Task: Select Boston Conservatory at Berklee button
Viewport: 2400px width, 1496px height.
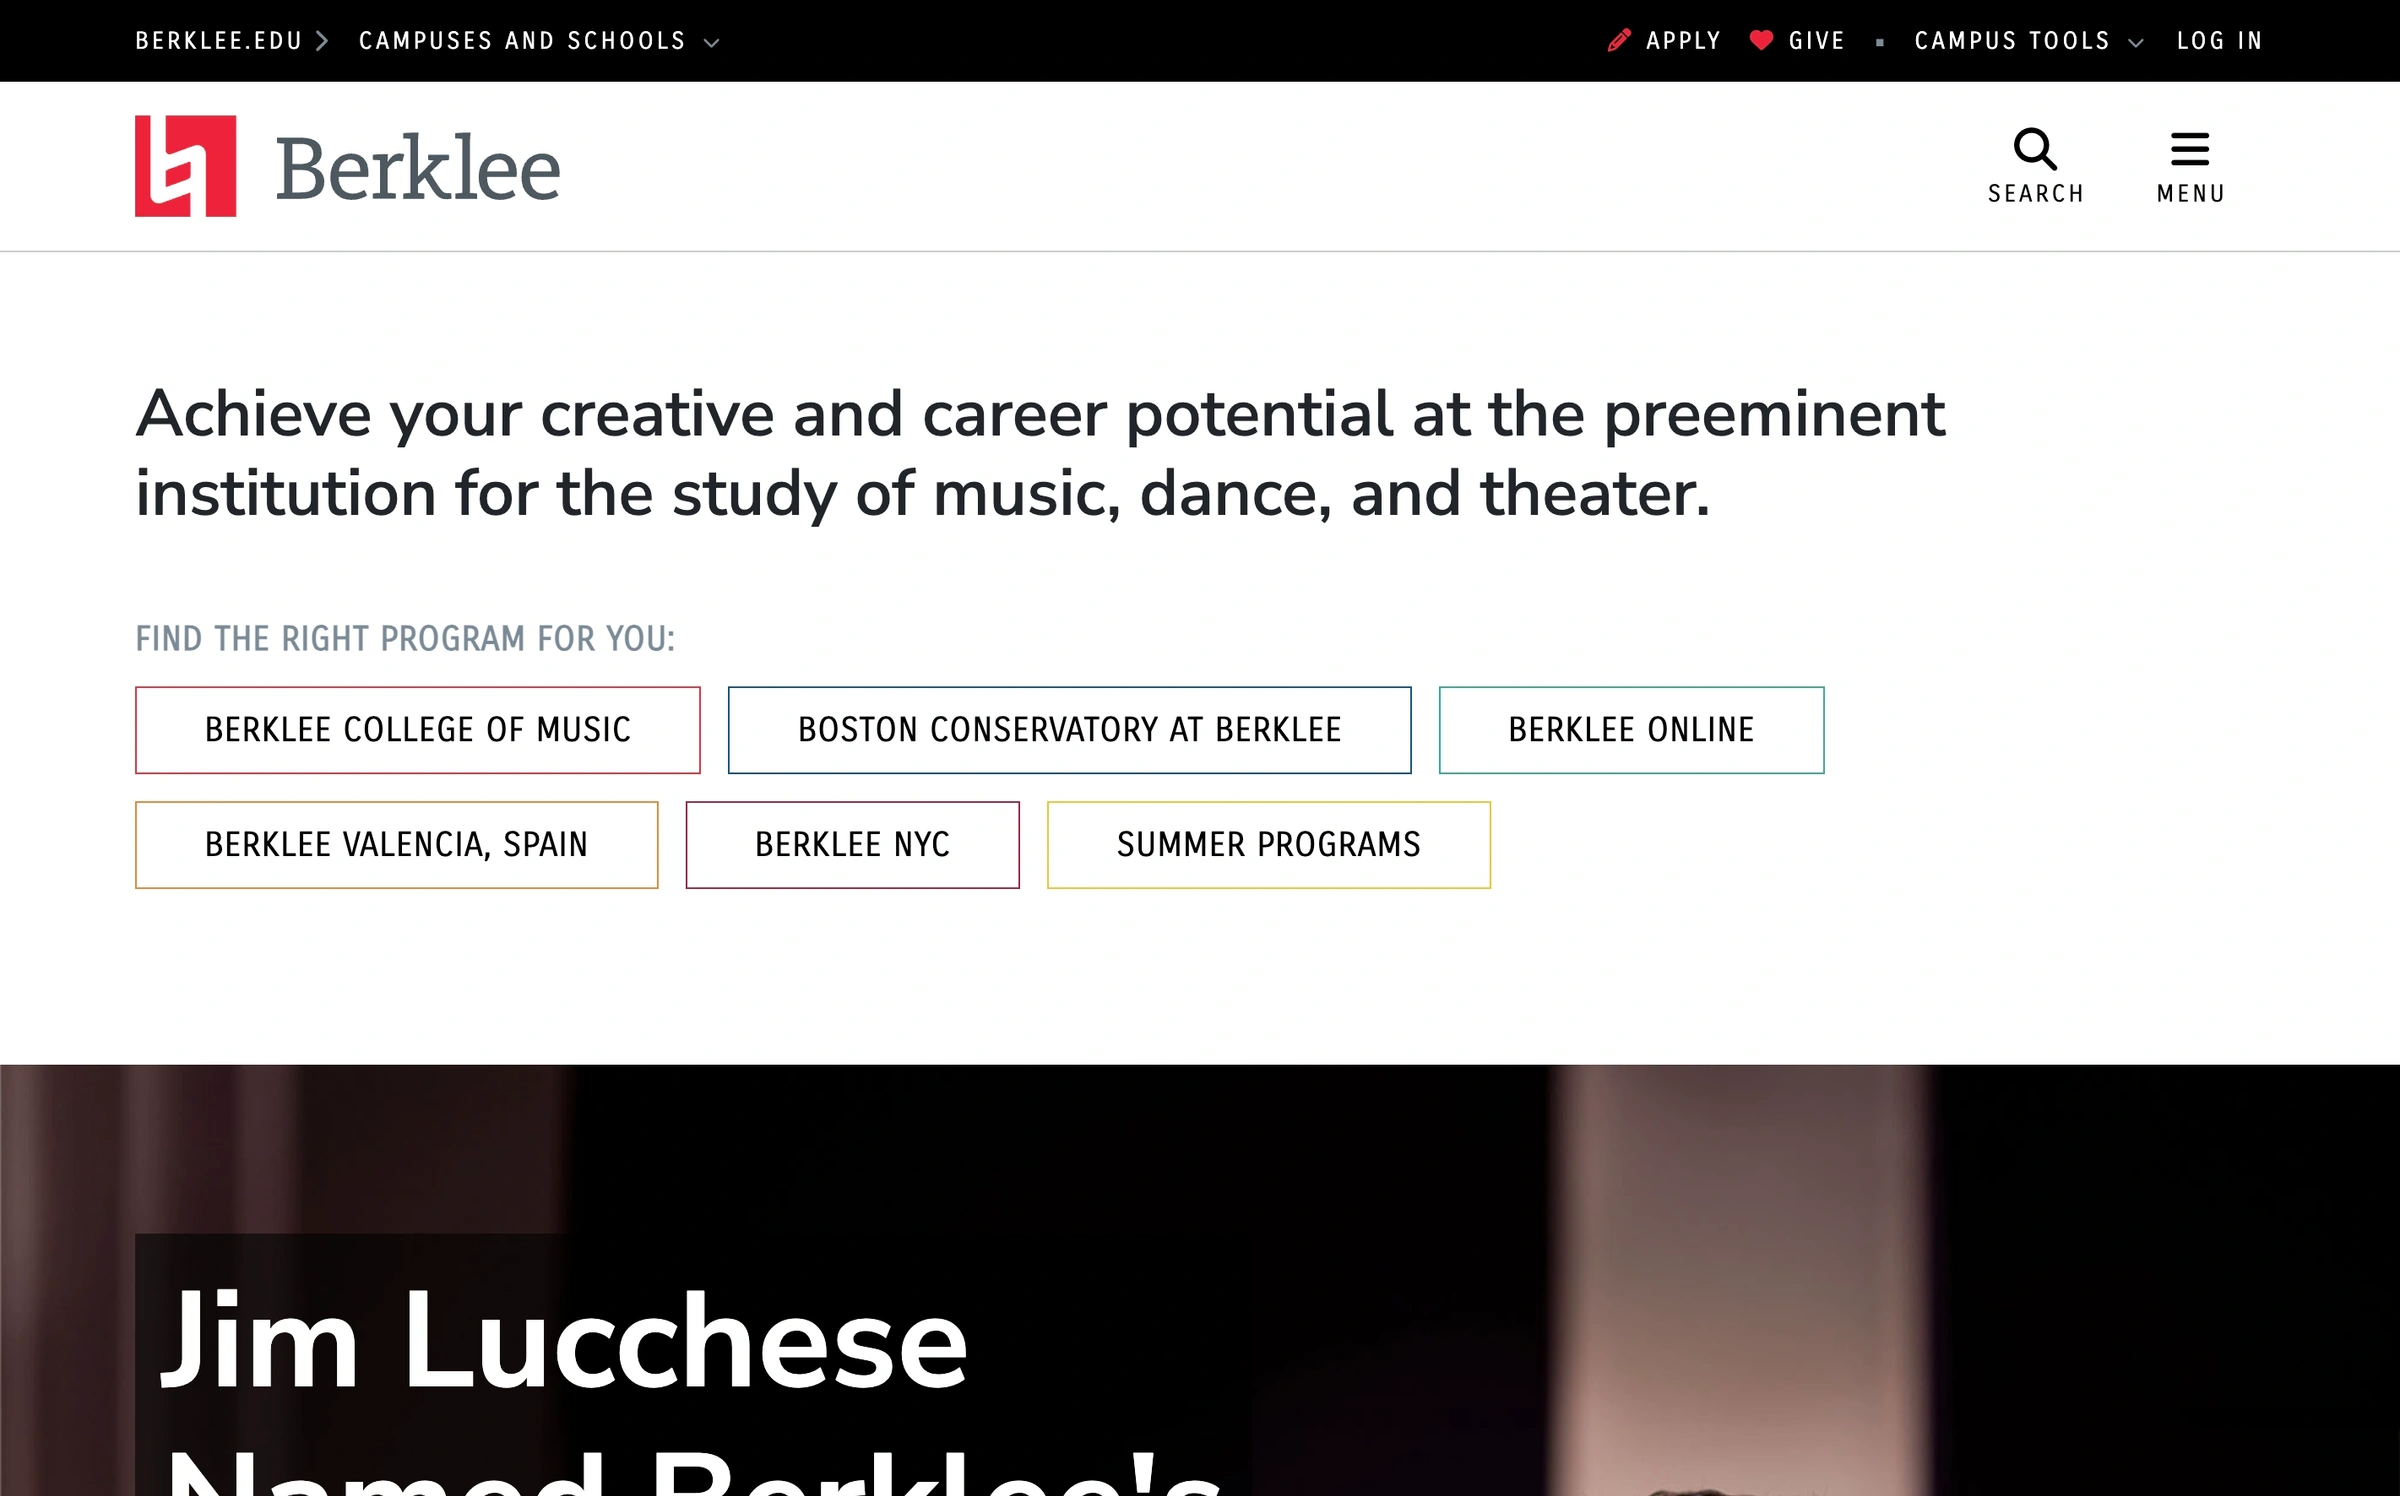Action: click(x=1070, y=730)
